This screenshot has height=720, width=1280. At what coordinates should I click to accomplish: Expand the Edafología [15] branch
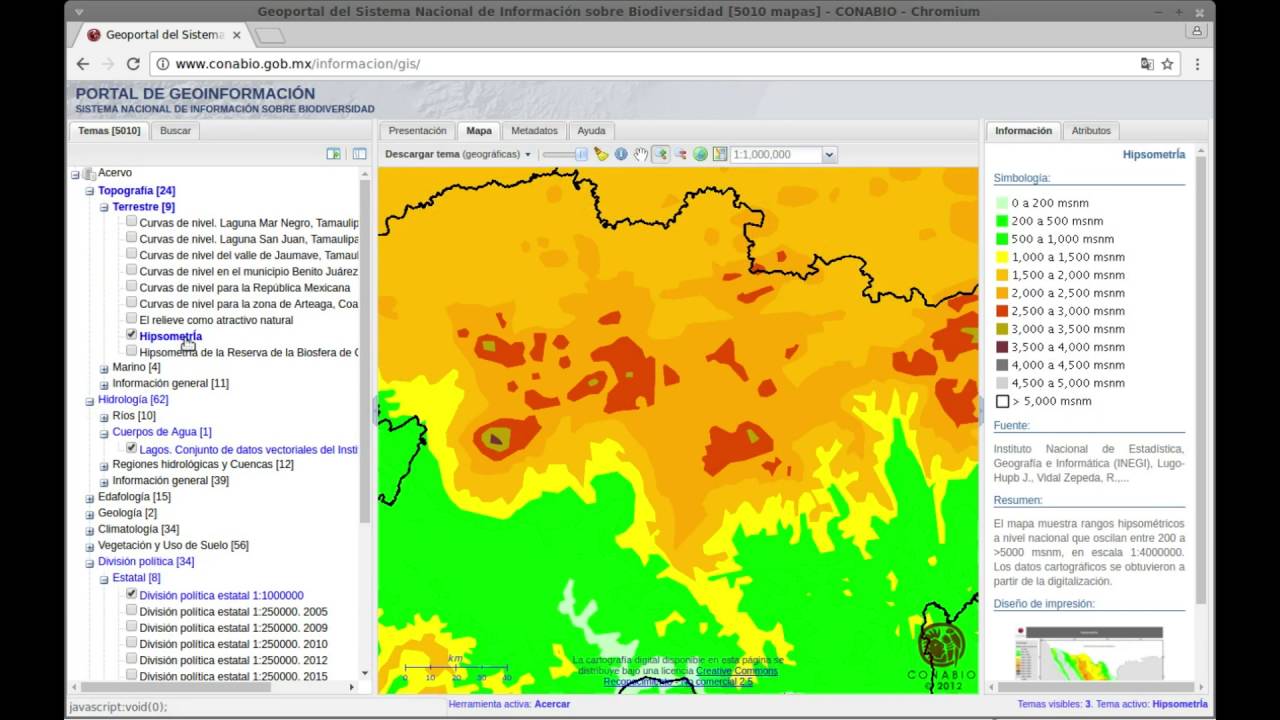89,497
